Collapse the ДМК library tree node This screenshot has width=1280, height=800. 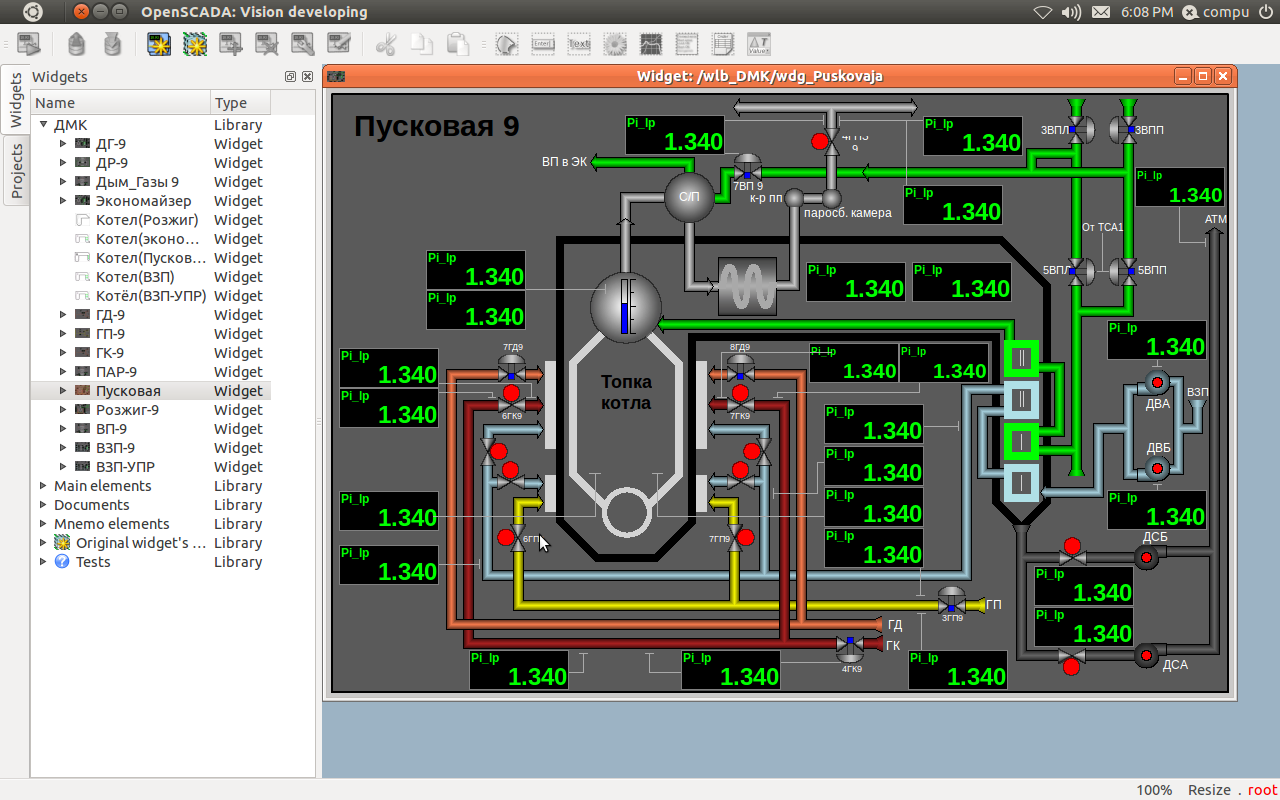(44, 125)
